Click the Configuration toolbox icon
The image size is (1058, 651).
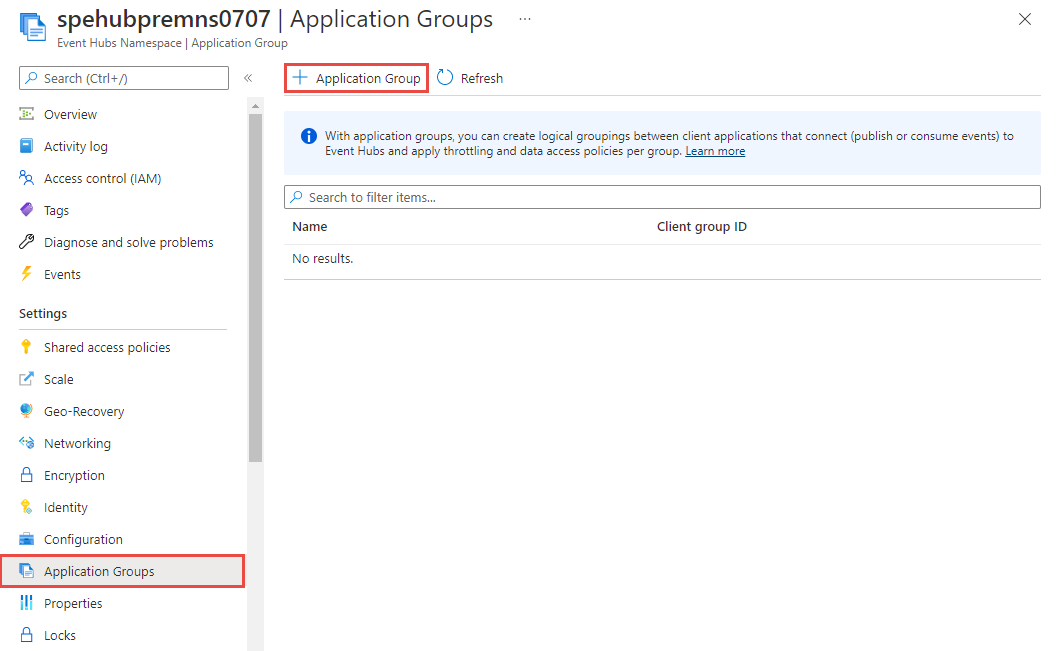tap(26, 539)
